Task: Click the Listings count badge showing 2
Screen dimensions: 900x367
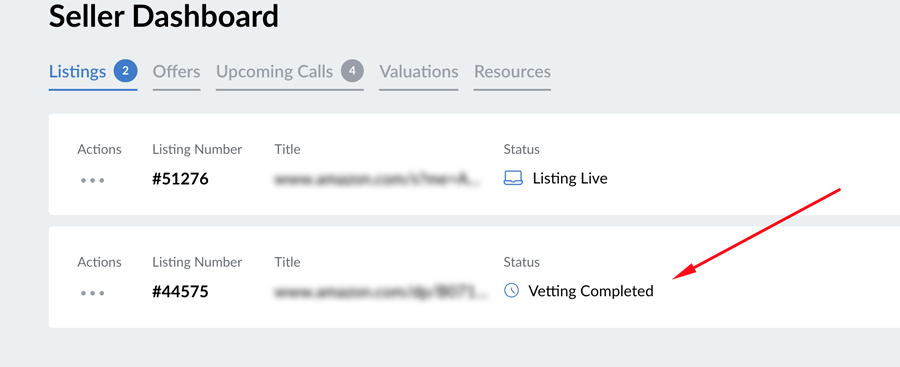Action: tap(125, 71)
